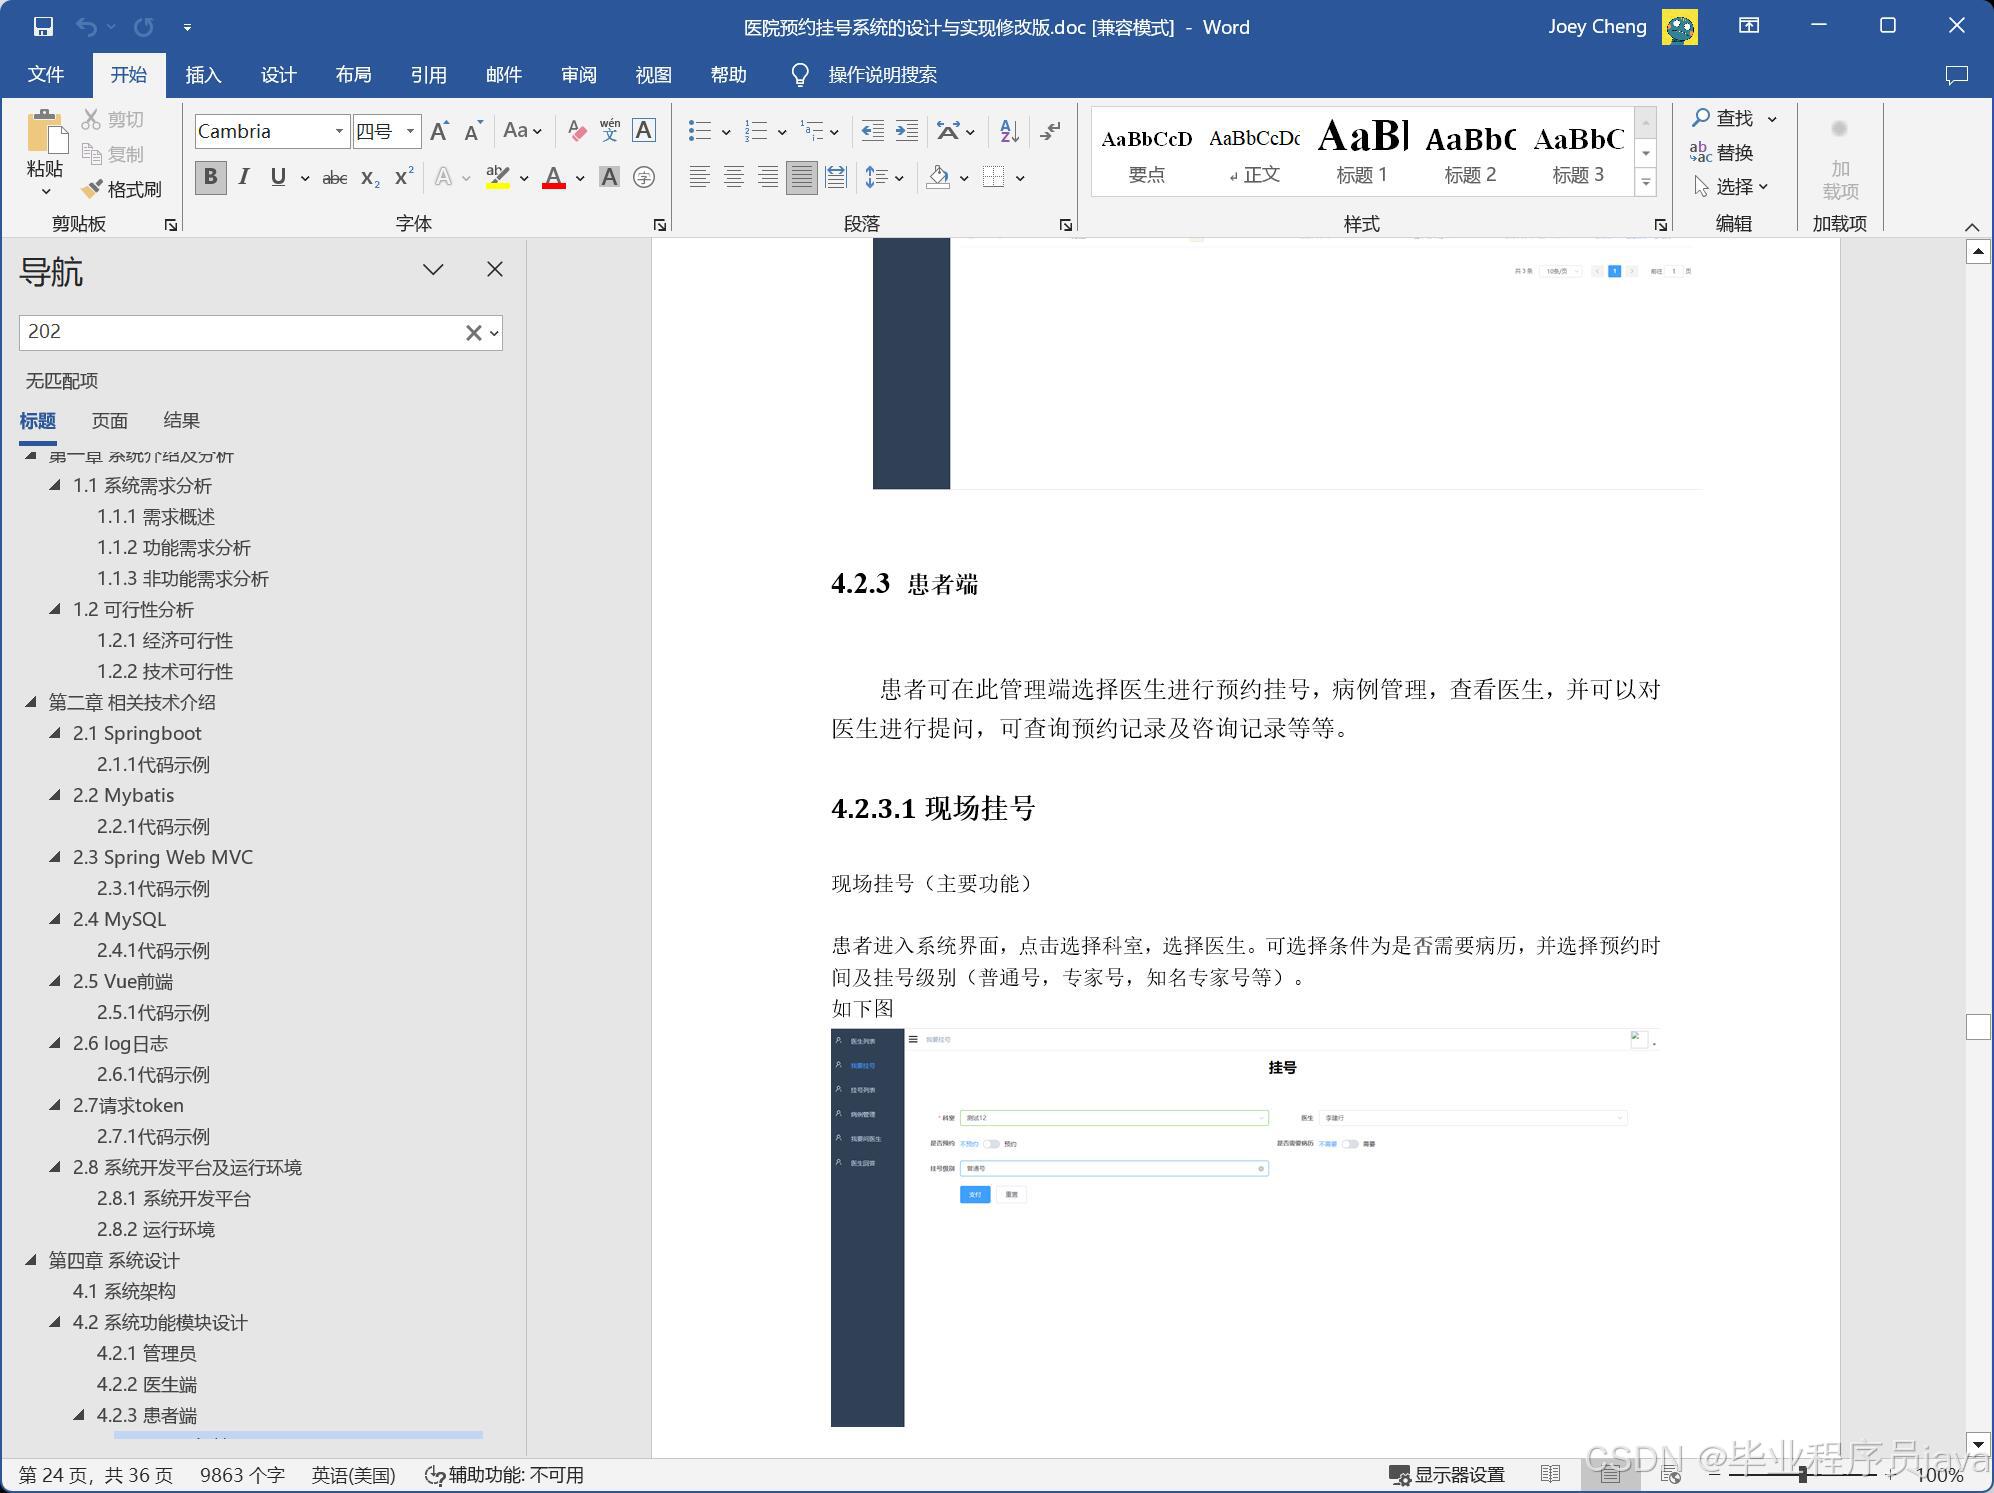Apply red font color
This screenshot has width=1994, height=1493.
pos(554,178)
